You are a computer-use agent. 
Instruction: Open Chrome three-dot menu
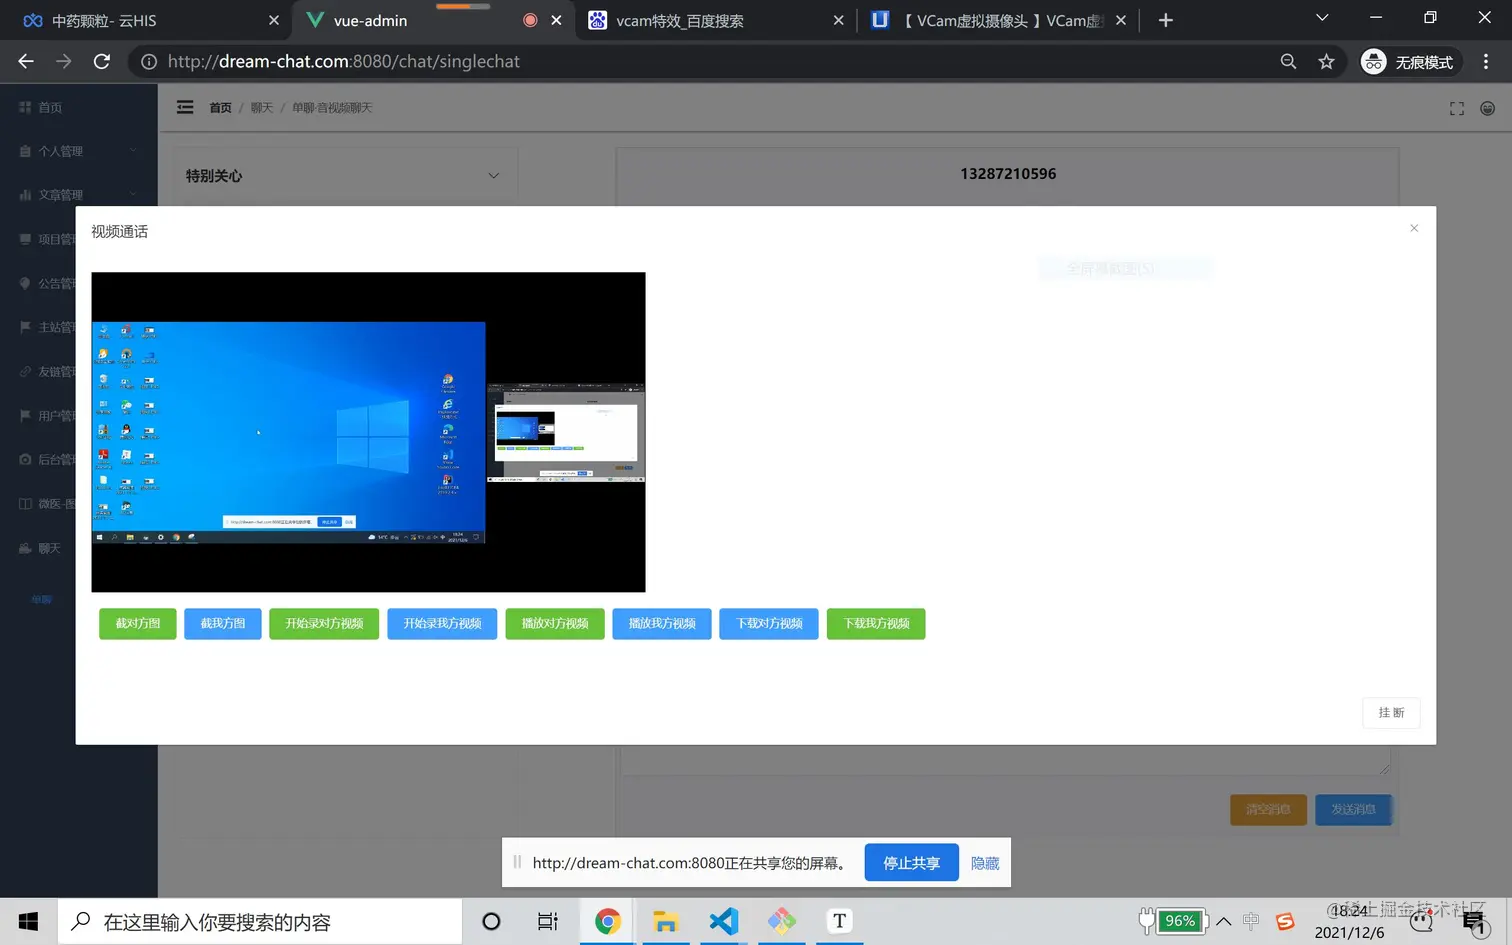[x=1486, y=62]
